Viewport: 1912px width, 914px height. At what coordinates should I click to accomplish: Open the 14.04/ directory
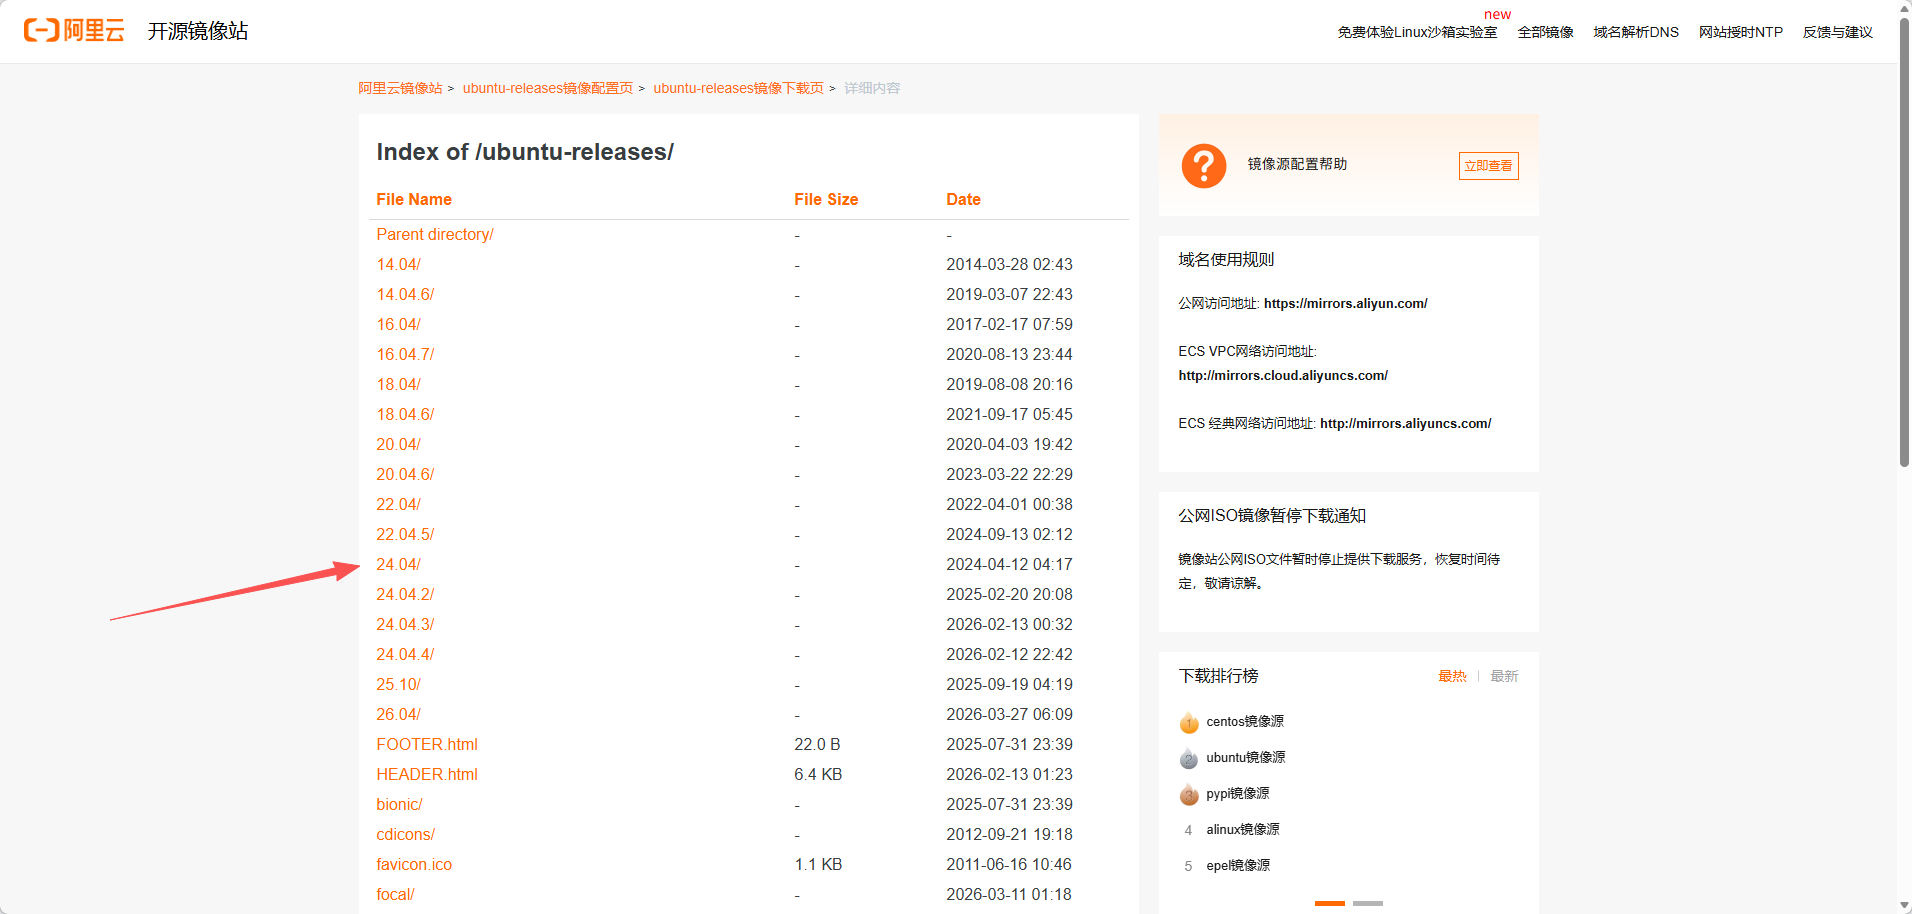click(398, 264)
